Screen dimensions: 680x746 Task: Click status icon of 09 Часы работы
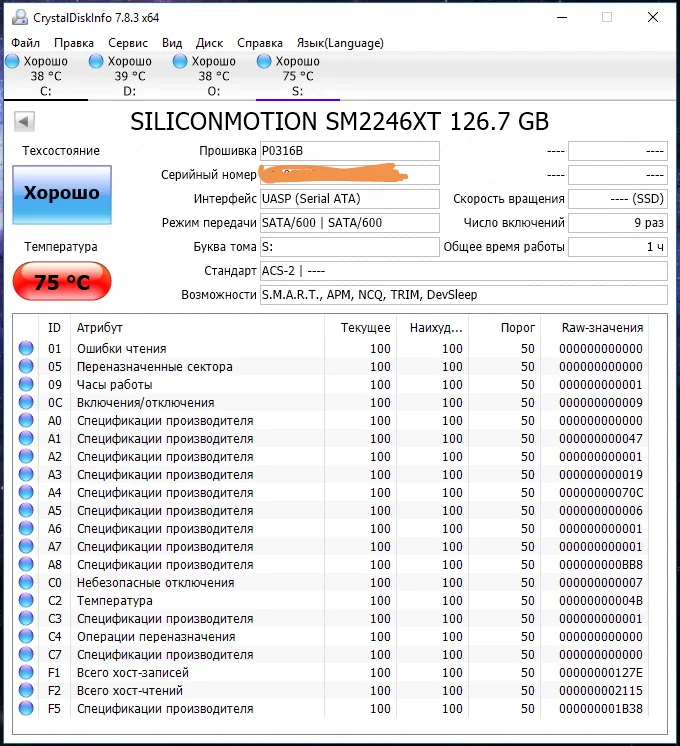(26, 384)
